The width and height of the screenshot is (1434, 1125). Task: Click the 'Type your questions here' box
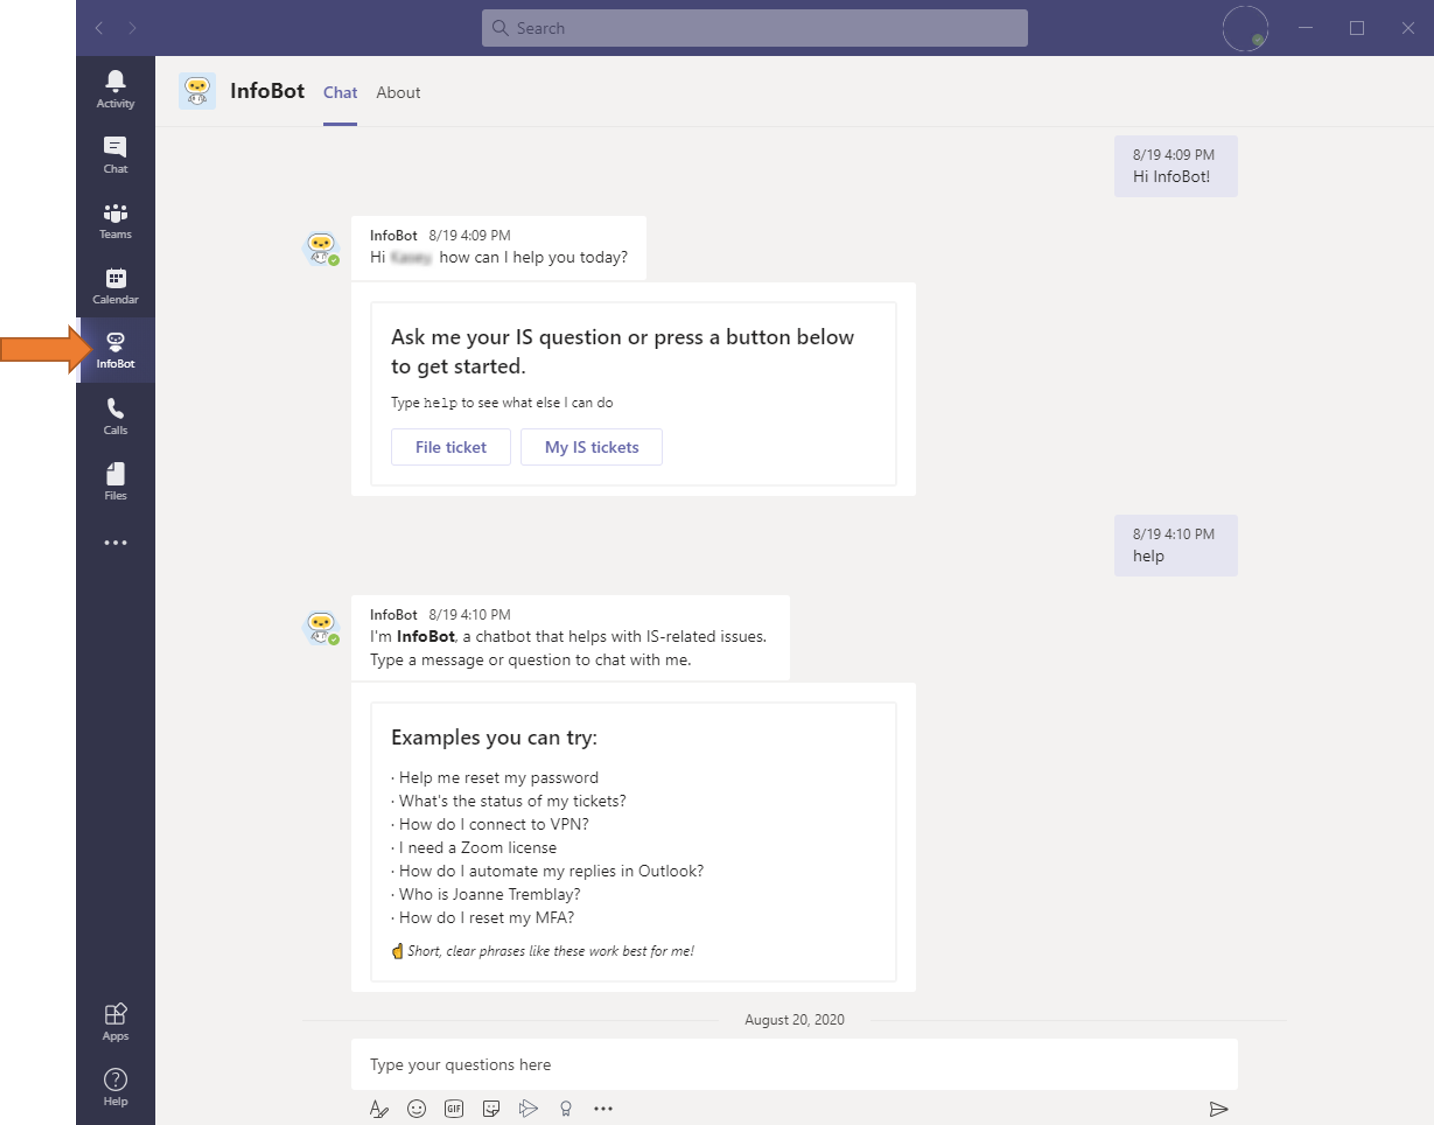pos(794,1065)
